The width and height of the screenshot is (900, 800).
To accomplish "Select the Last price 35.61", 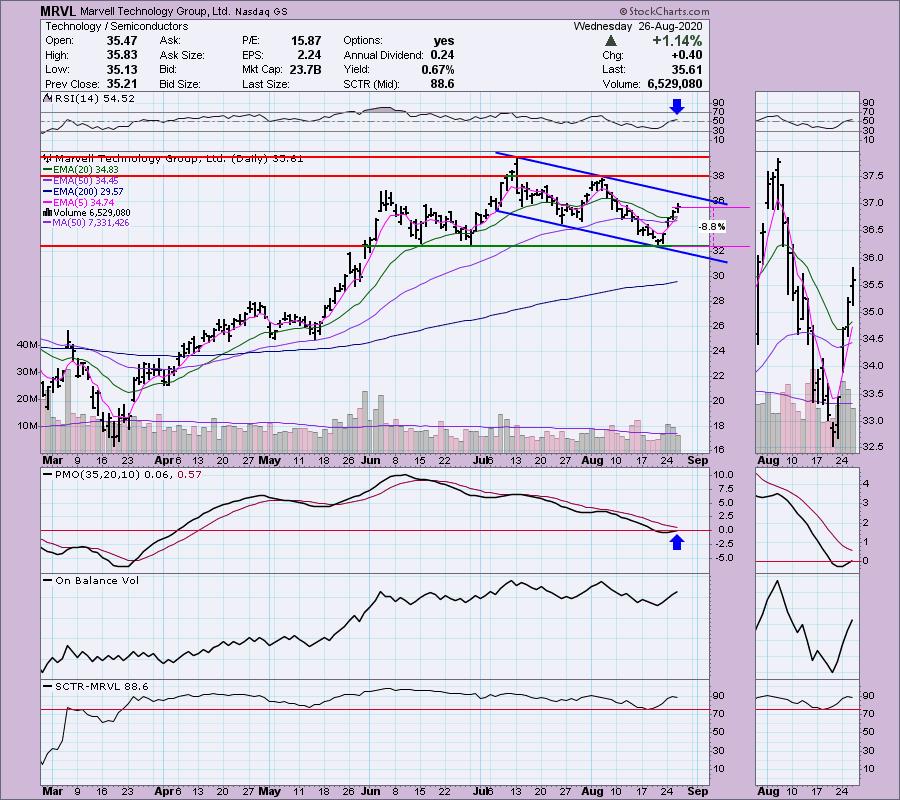I will pyautogui.click(x=686, y=69).
